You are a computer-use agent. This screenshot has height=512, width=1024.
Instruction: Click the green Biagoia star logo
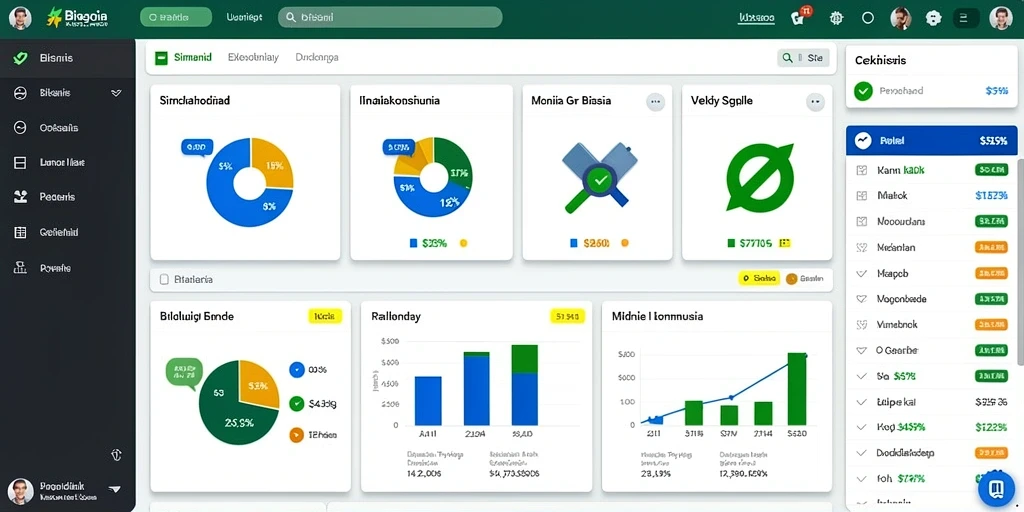(54, 18)
